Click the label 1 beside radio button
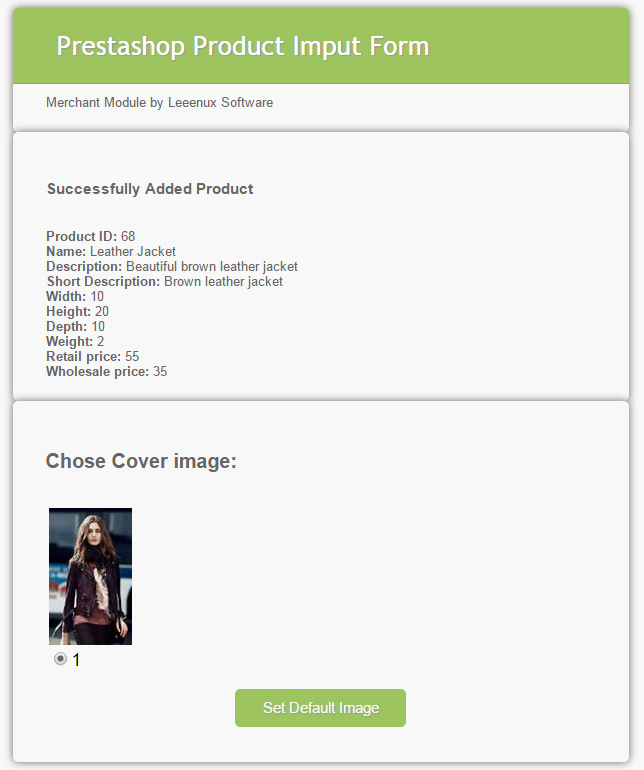 (76, 660)
